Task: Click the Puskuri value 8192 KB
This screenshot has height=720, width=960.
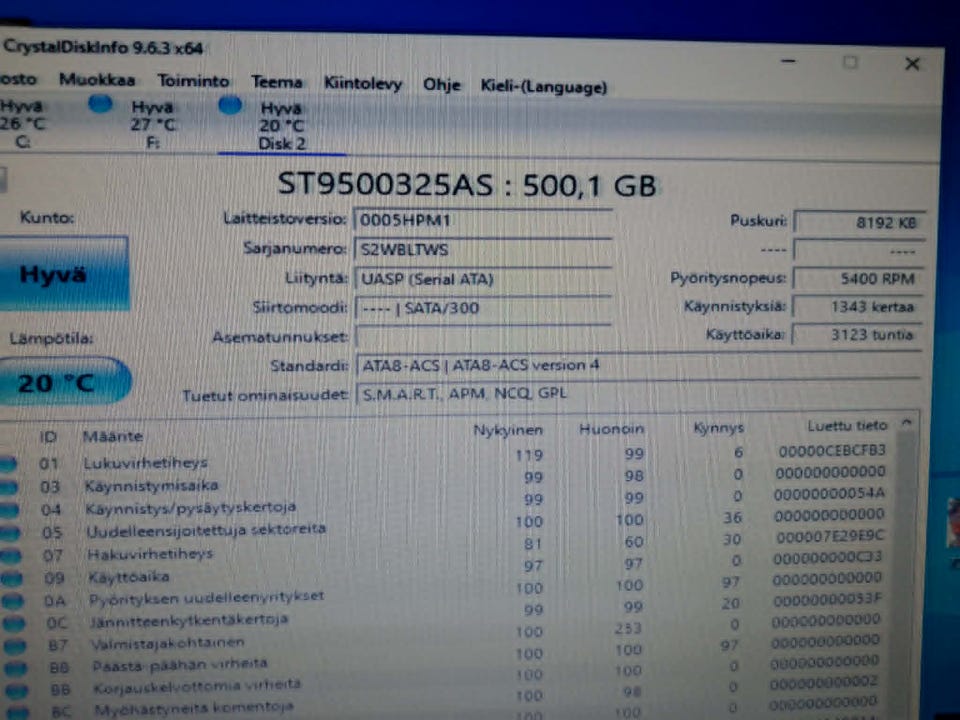Action: [x=860, y=223]
